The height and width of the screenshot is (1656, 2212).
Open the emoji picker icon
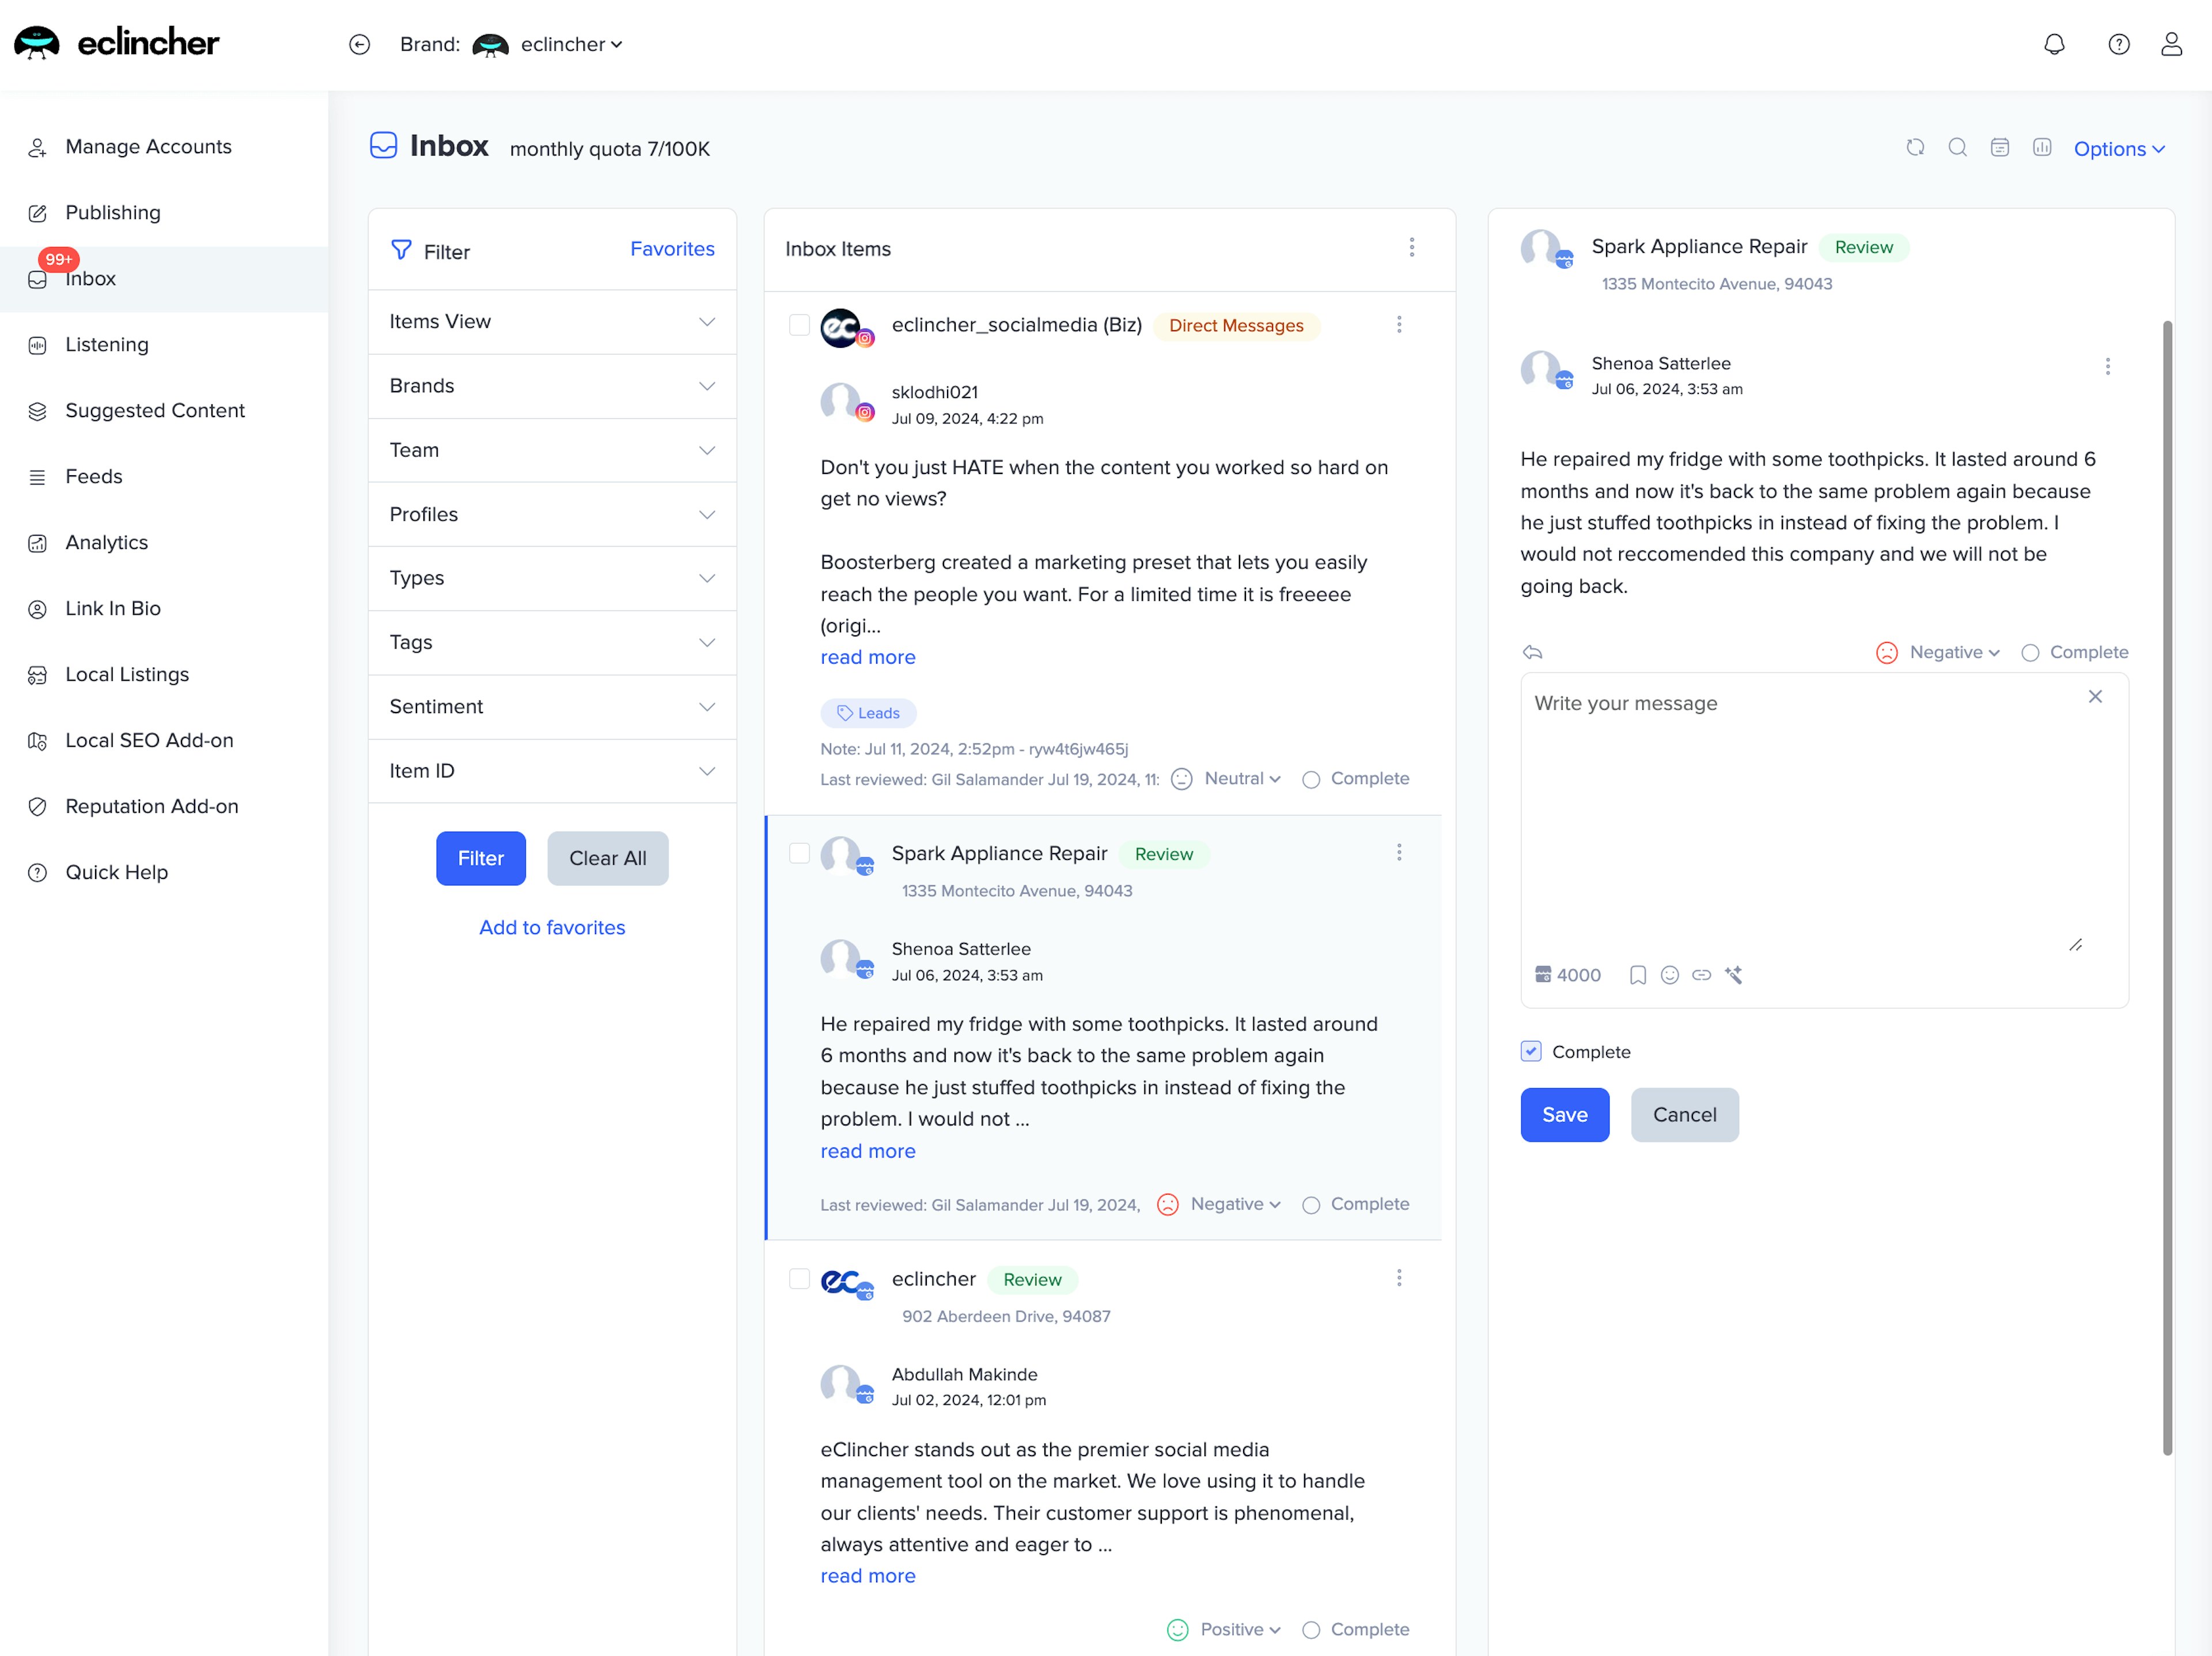coord(1669,975)
